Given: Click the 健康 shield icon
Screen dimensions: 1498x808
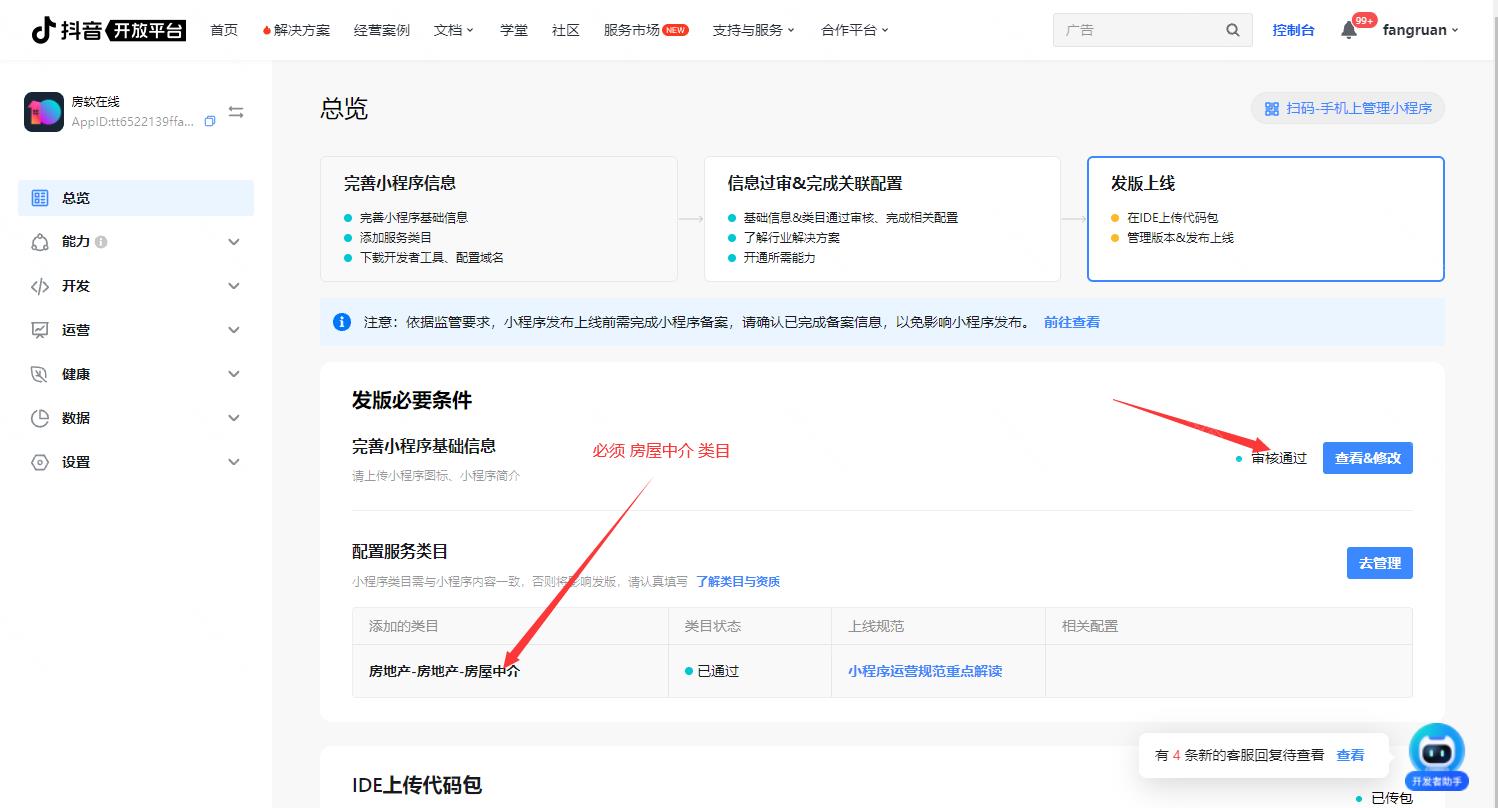Looking at the screenshot, I should pyautogui.click(x=40, y=374).
